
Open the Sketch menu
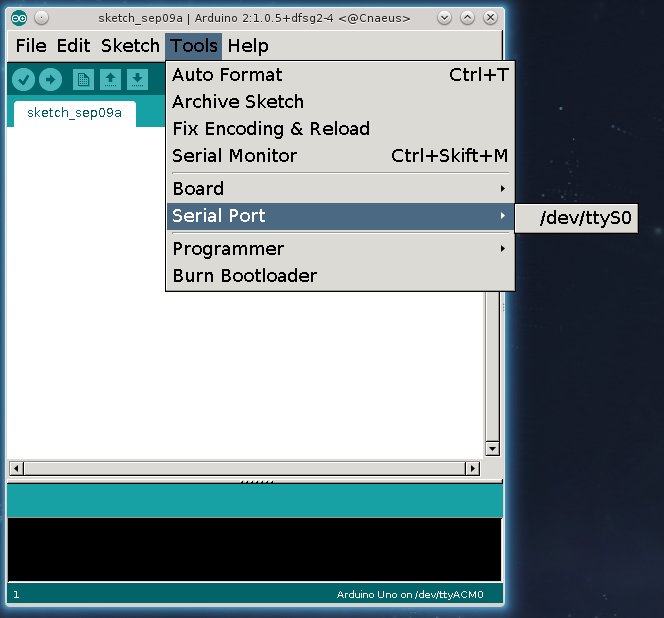pyautogui.click(x=130, y=46)
